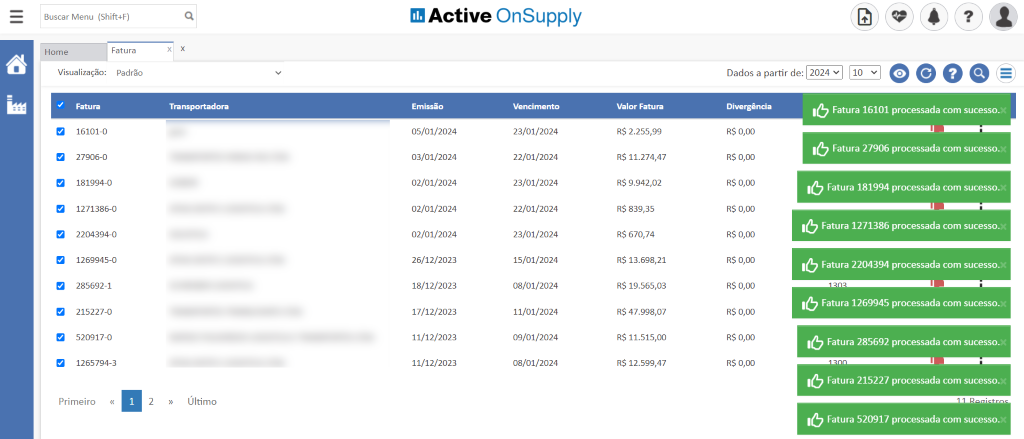
Task: Click the search magnifier in Buscar Menu
Action: [x=189, y=16]
